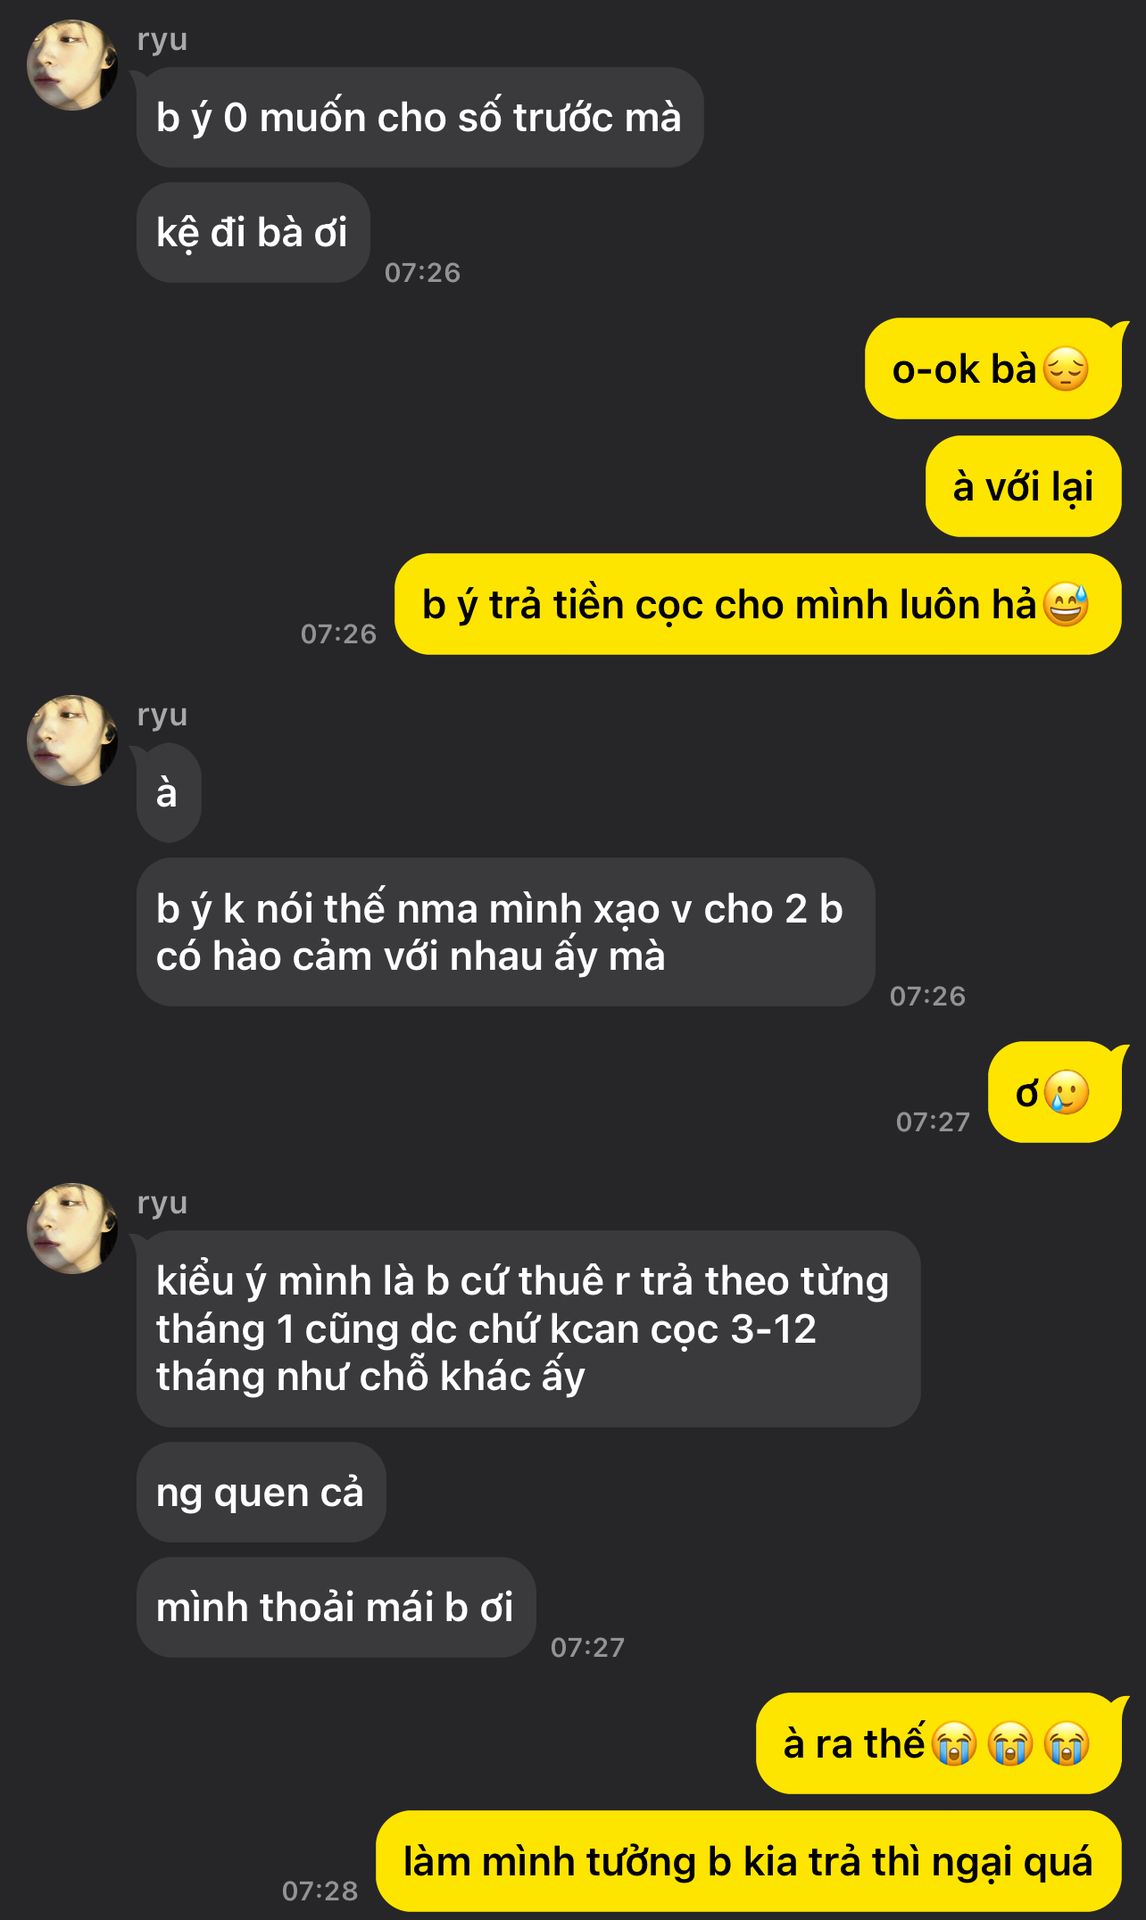
Task: Tap message 'làm mình tưởng b kia trả thì ngại quá'
Action: [x=749, y=1861]
